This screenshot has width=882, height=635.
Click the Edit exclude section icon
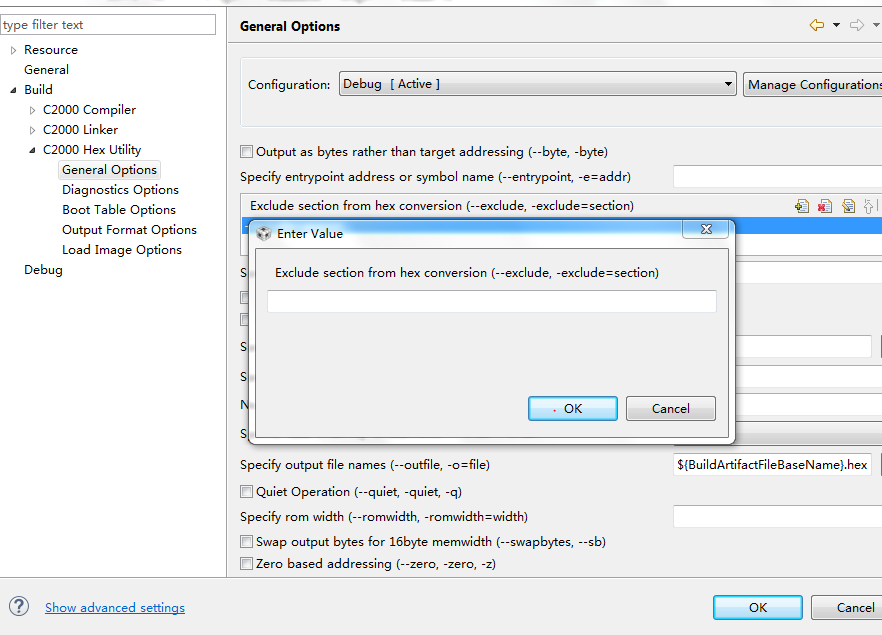tap(848, 206)
